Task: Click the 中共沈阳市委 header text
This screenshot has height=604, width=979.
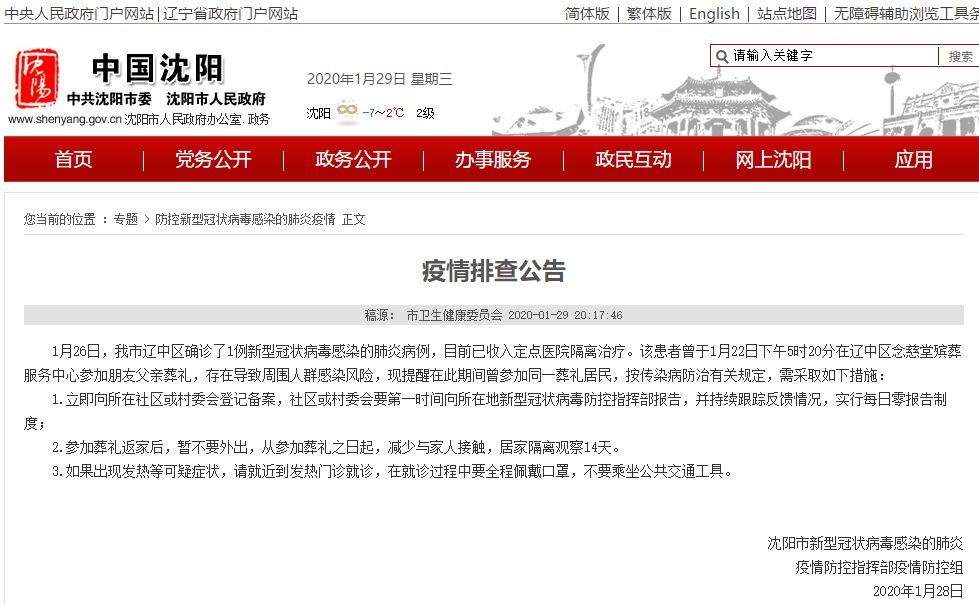Action: tap(109, 99)
